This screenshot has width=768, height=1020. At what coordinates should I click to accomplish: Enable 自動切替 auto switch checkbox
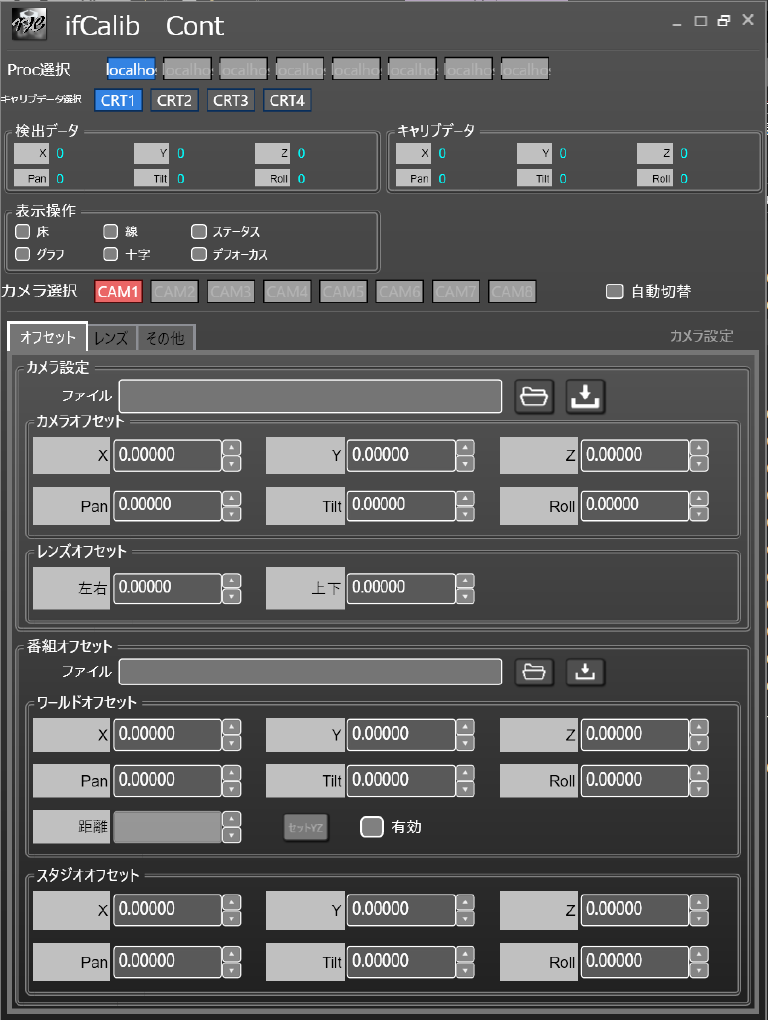coord(615,292)
